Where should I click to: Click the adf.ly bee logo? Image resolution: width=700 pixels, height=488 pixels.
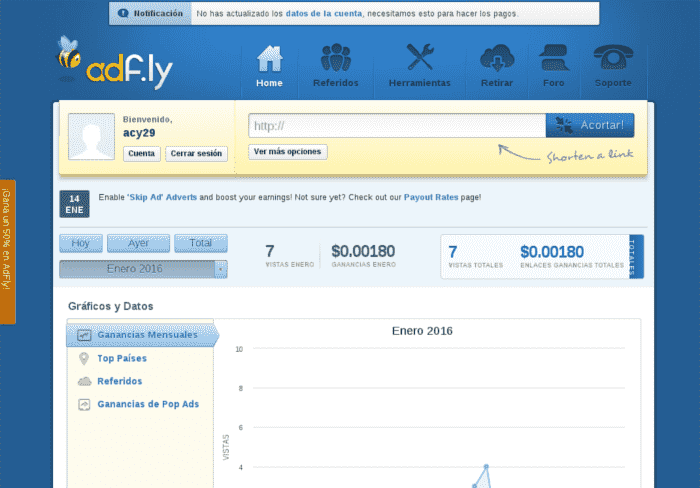point(115,63)
